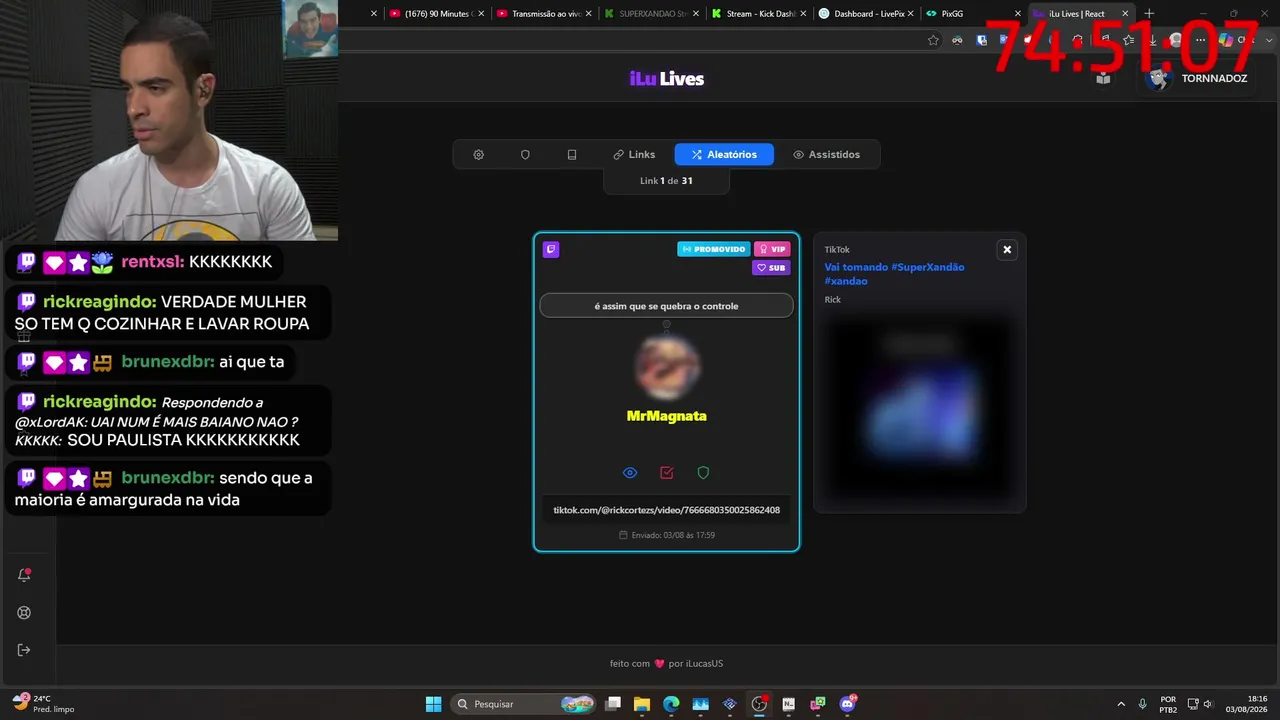Select the Aleatórios tab

(x=724, y=155)
